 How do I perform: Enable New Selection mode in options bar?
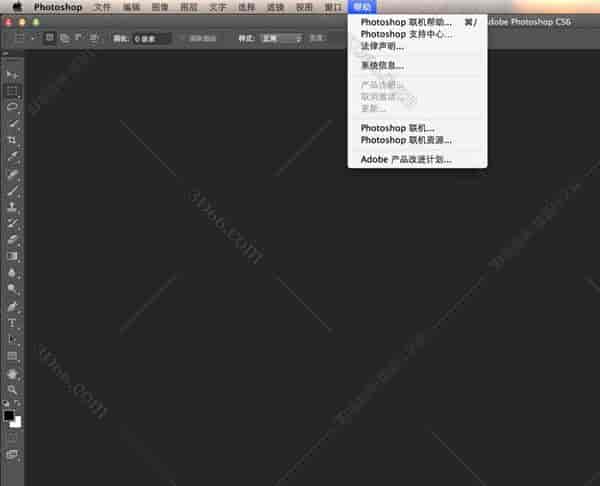50,38
